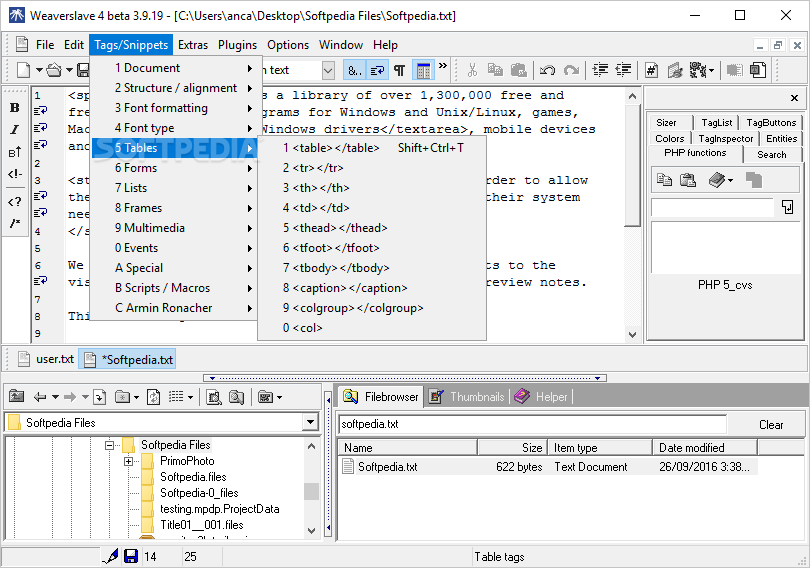Toggle the word wrap toolbar button
The width and height of the screenshot is (810, 568).
pyautogui.click(x=377, y=70)
